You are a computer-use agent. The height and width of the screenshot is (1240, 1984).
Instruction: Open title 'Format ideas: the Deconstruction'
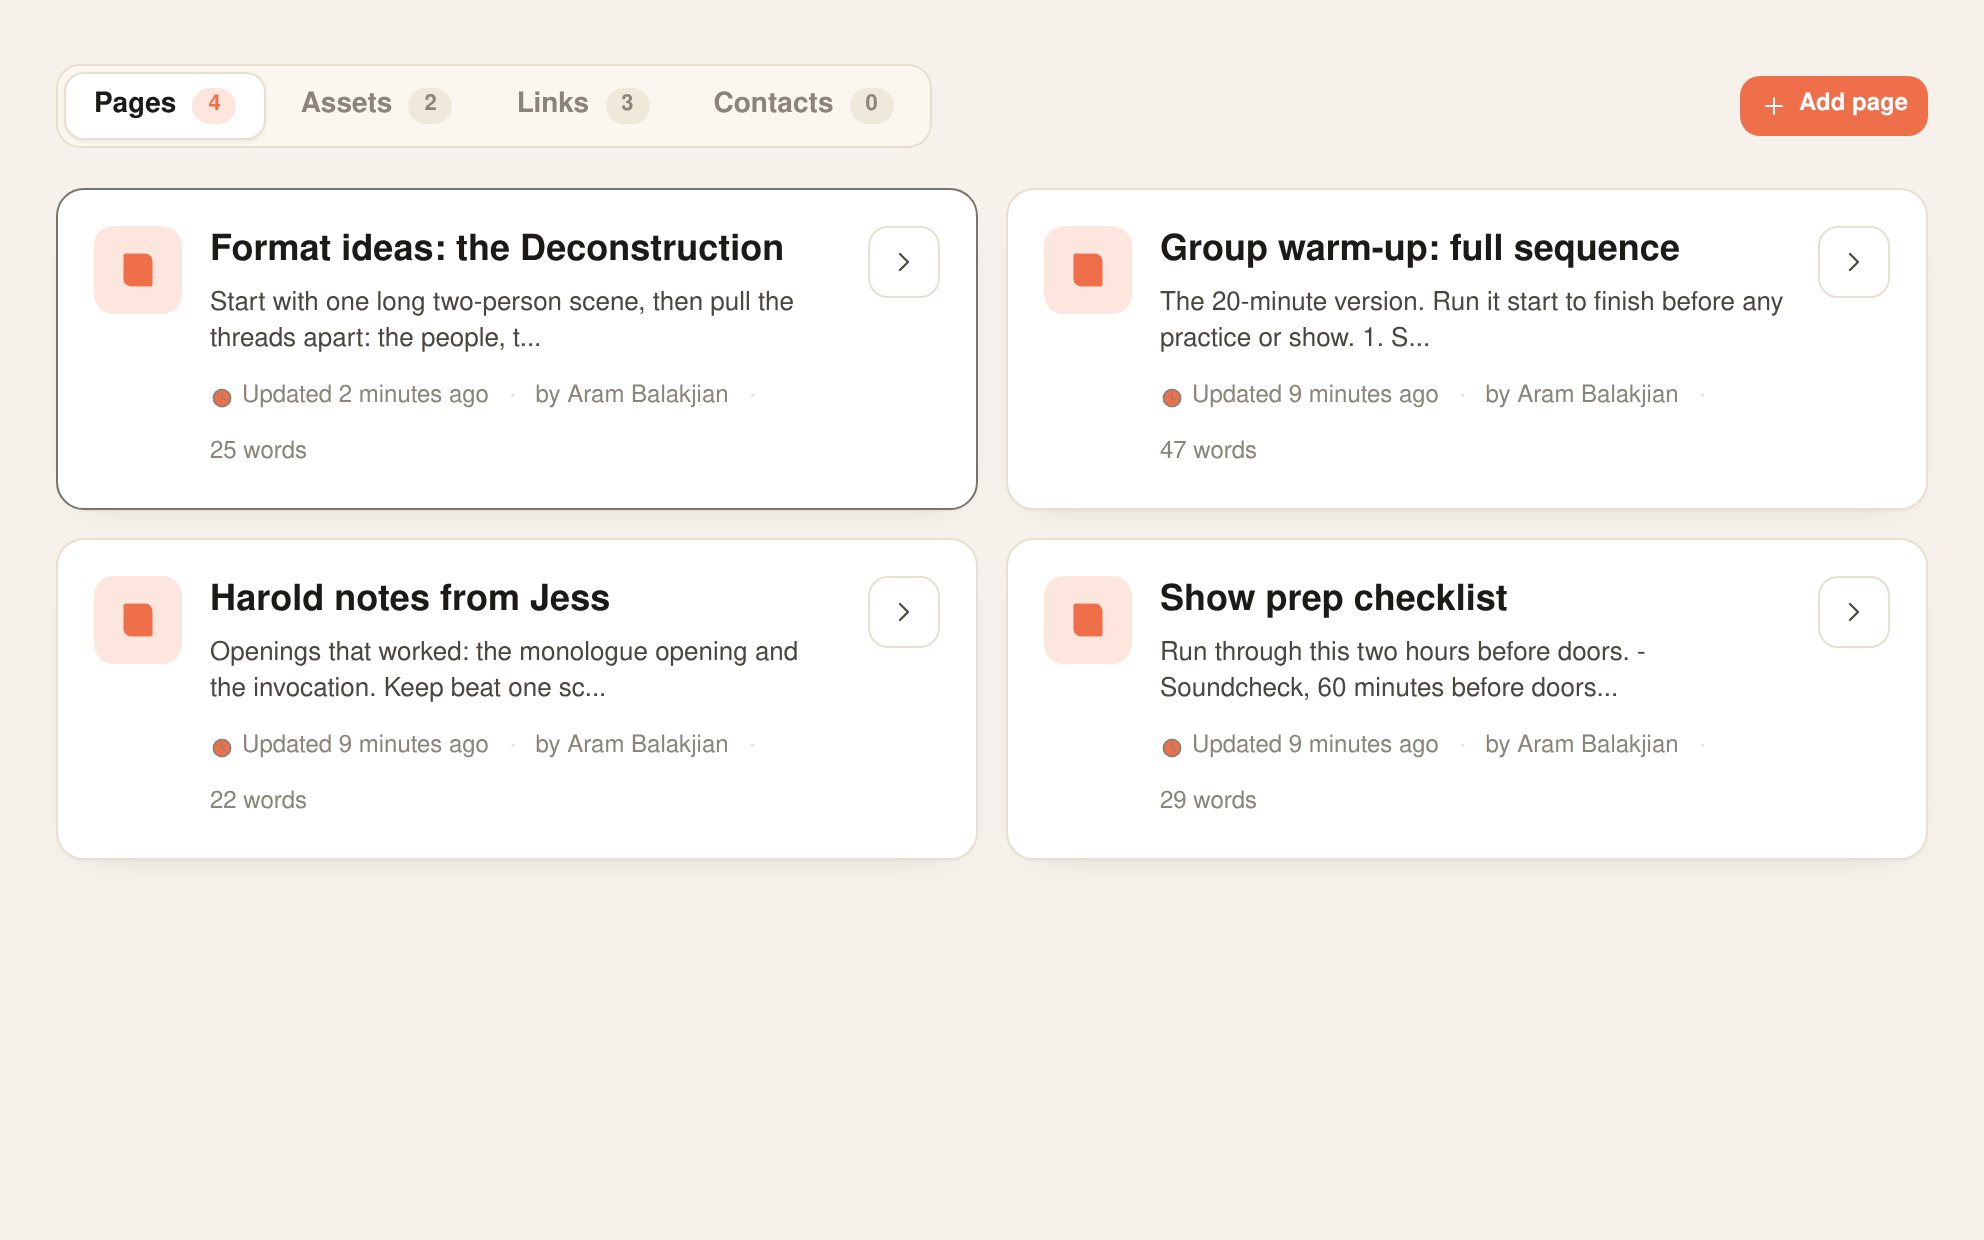pyautogui.click(x=497, y=248)
